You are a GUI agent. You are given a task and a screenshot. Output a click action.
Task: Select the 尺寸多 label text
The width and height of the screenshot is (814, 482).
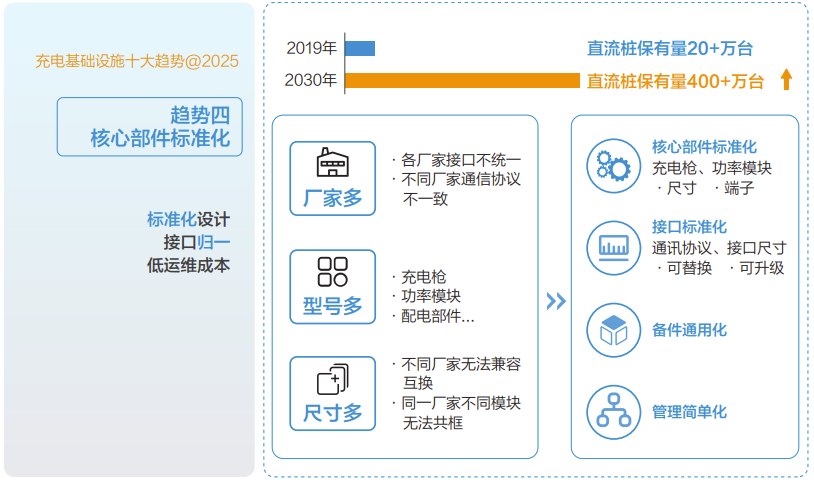click(x=332, y=413)
